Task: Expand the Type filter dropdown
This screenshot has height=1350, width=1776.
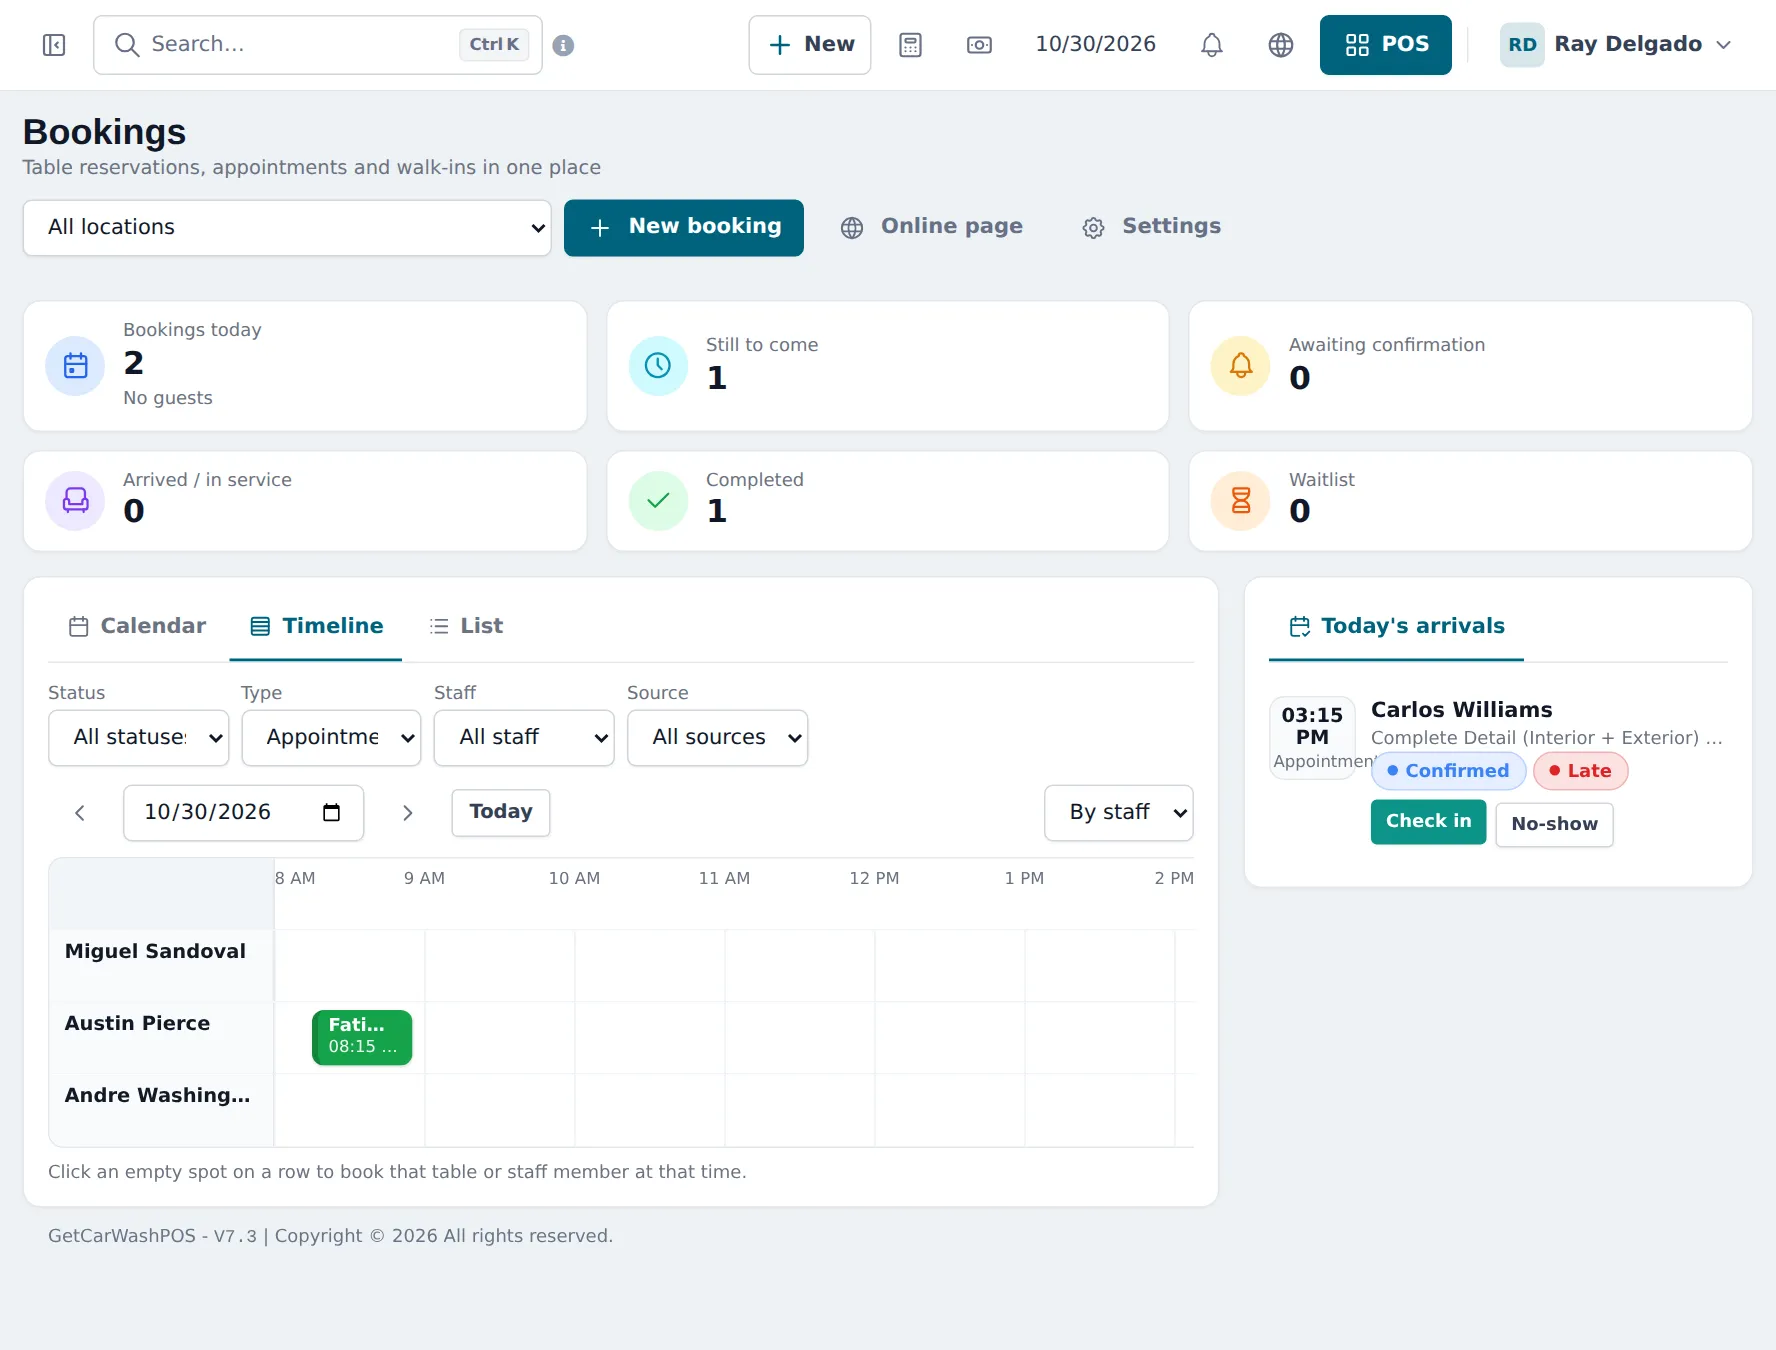Action: (331, 738)
